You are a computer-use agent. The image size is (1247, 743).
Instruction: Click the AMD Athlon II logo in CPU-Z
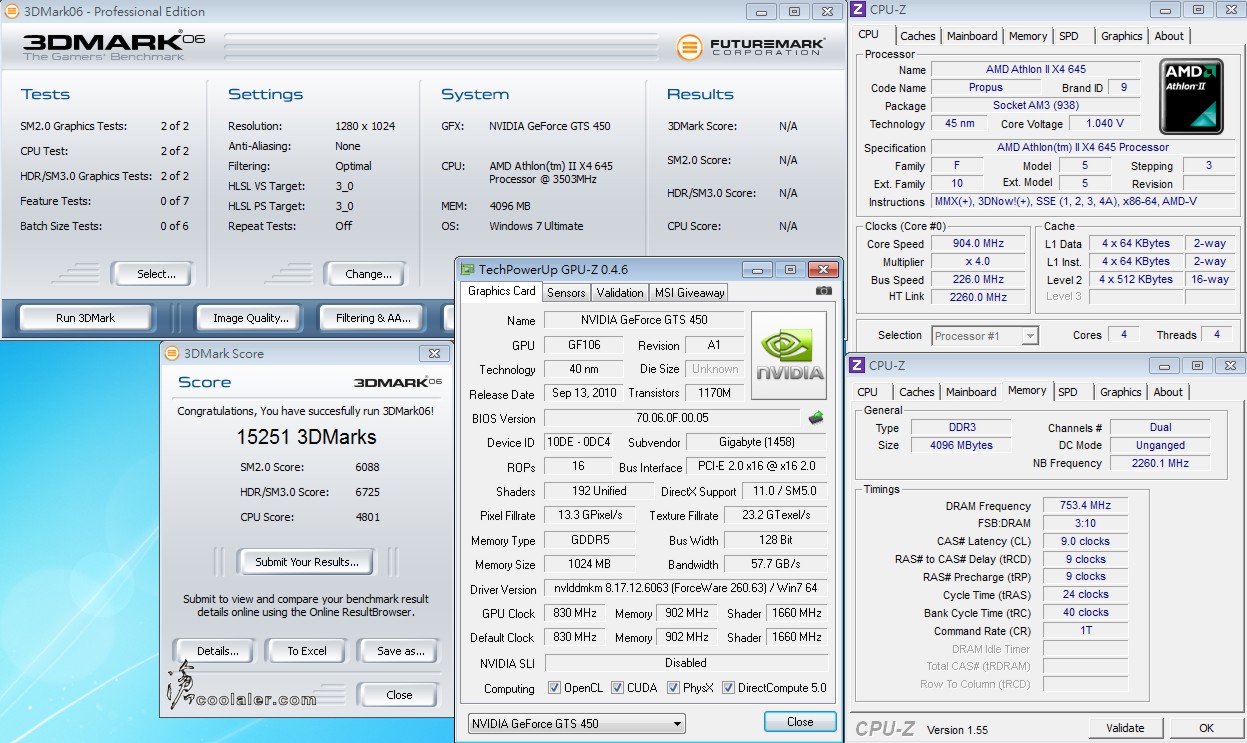tap(1191, 96)
